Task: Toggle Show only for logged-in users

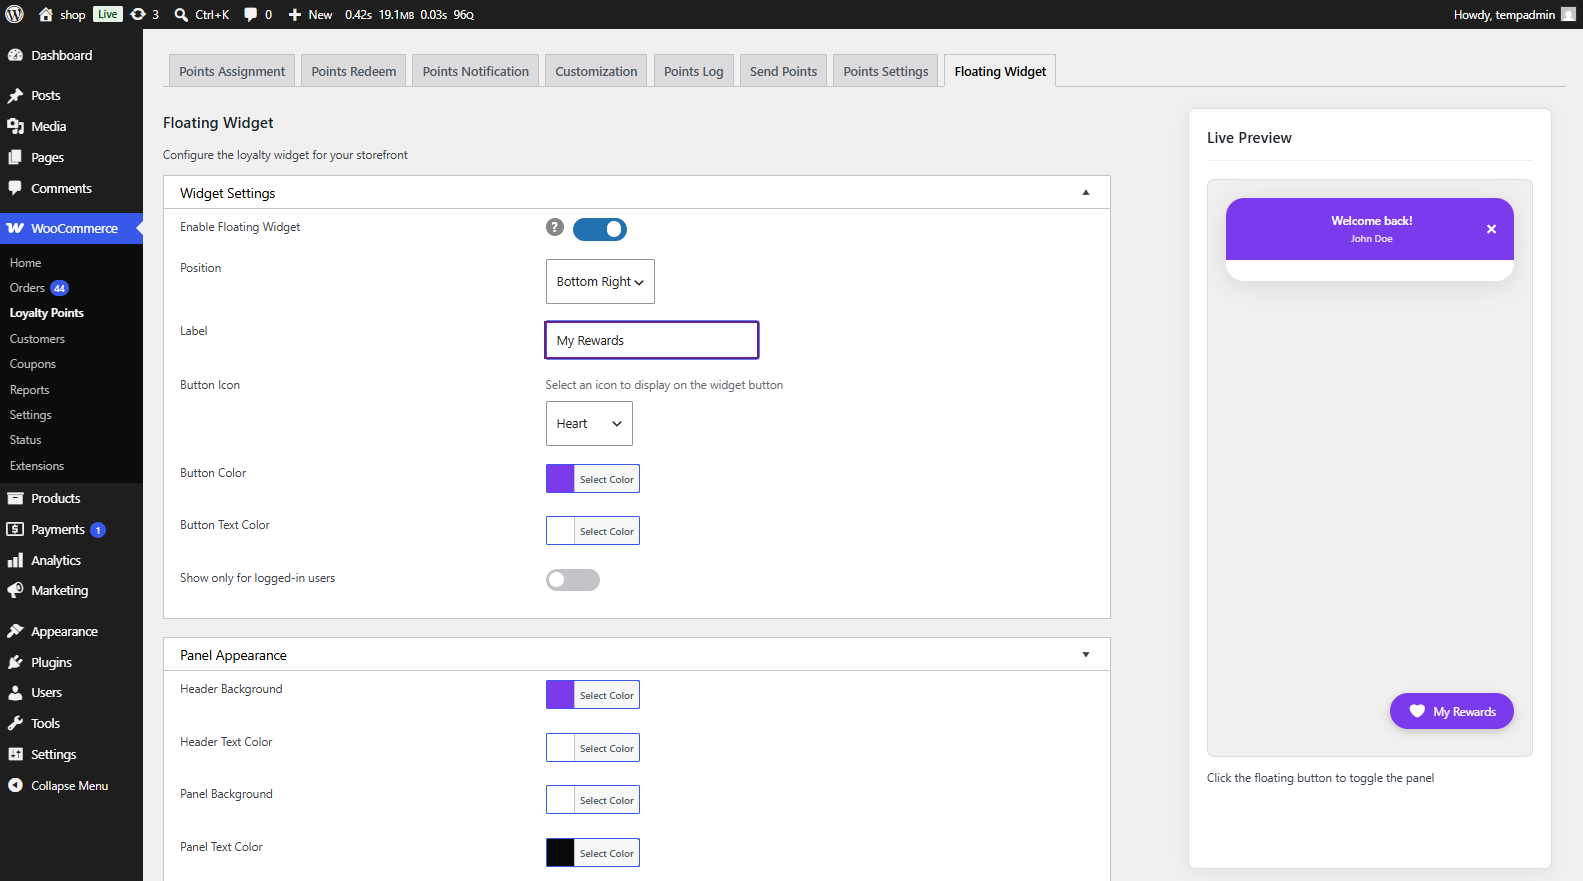Action: pos(573,580)
